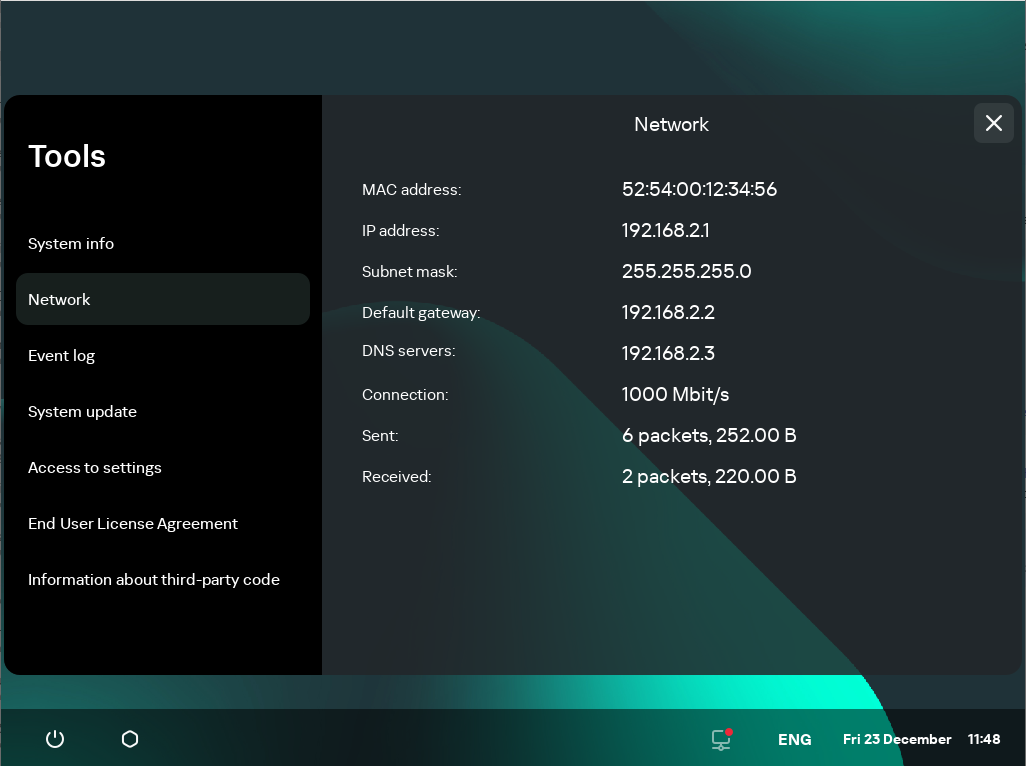Viewport: 1026px width, 766px height.
Task: Click the clock showing 11:48
Action: pos(984,739)
